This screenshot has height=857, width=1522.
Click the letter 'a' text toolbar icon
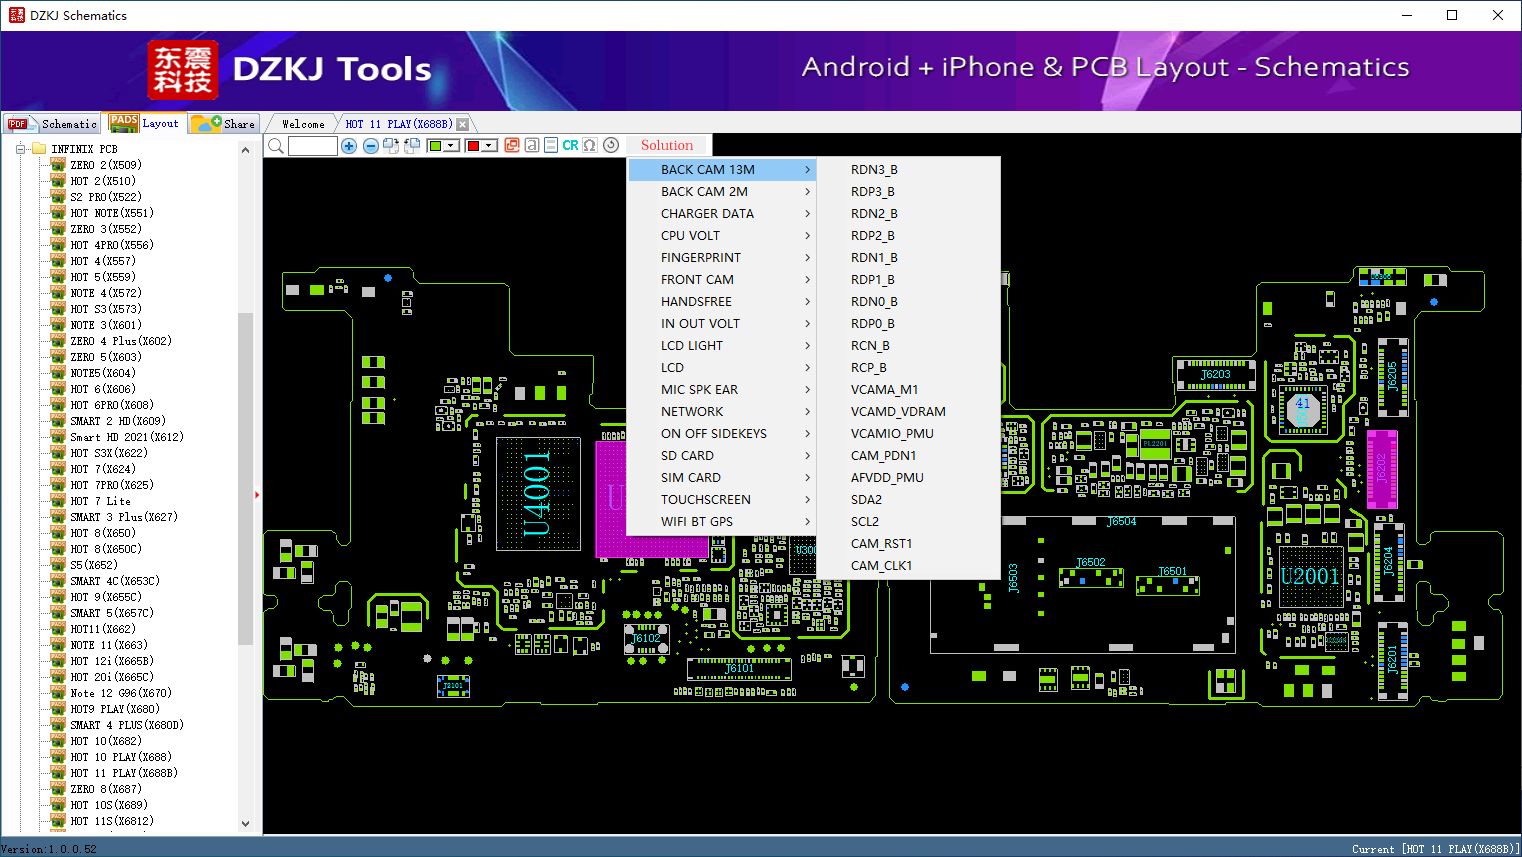click(x=532, y=145)
